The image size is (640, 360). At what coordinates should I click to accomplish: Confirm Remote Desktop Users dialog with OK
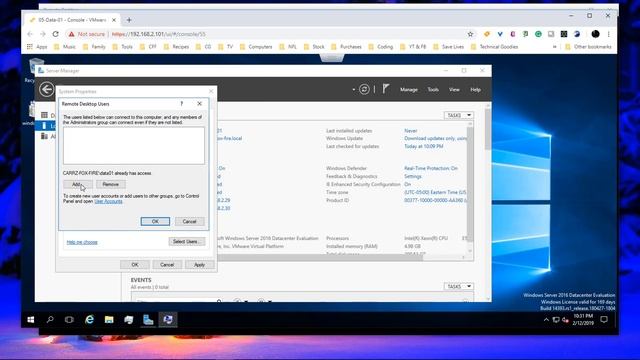coord(155,221)
